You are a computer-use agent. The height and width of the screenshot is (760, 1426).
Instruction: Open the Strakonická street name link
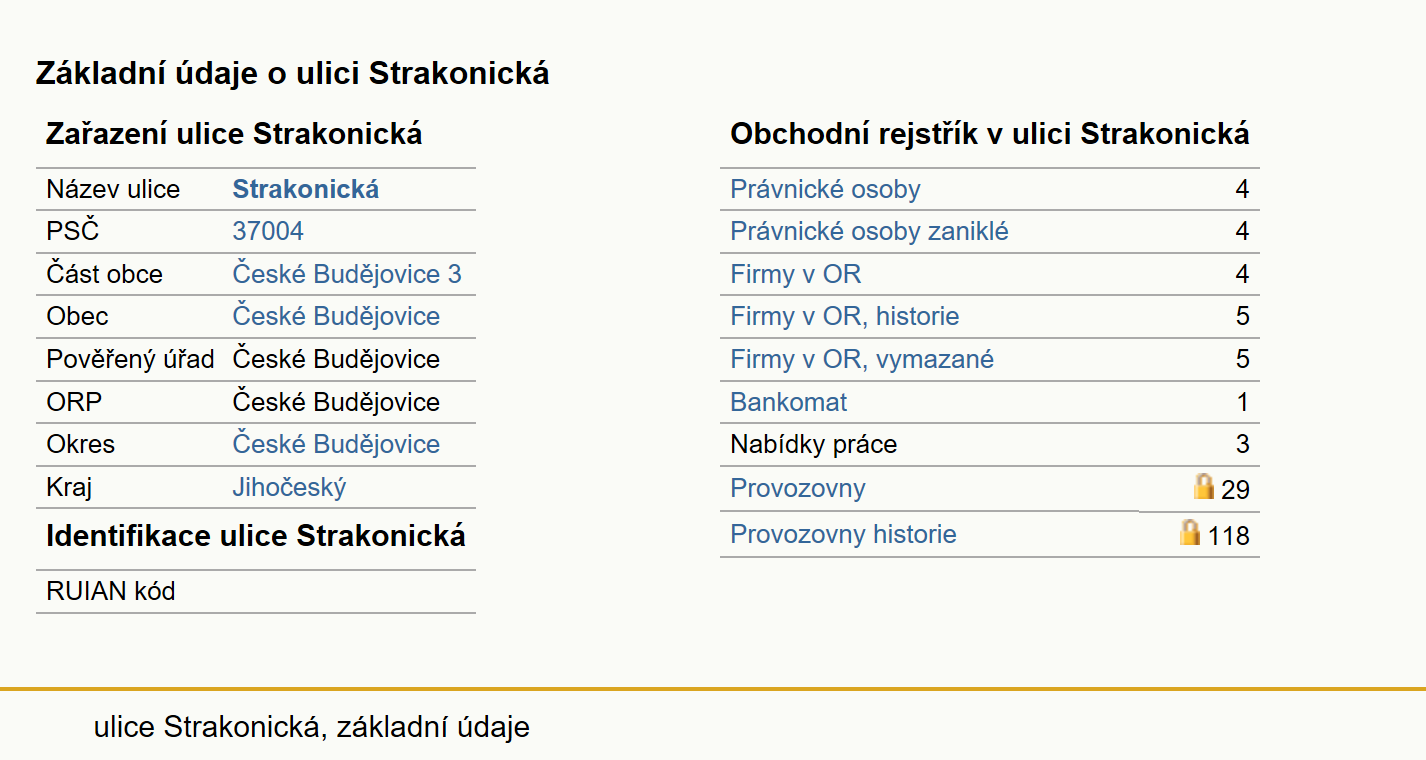pyautogui.click(x=306, y=189)
